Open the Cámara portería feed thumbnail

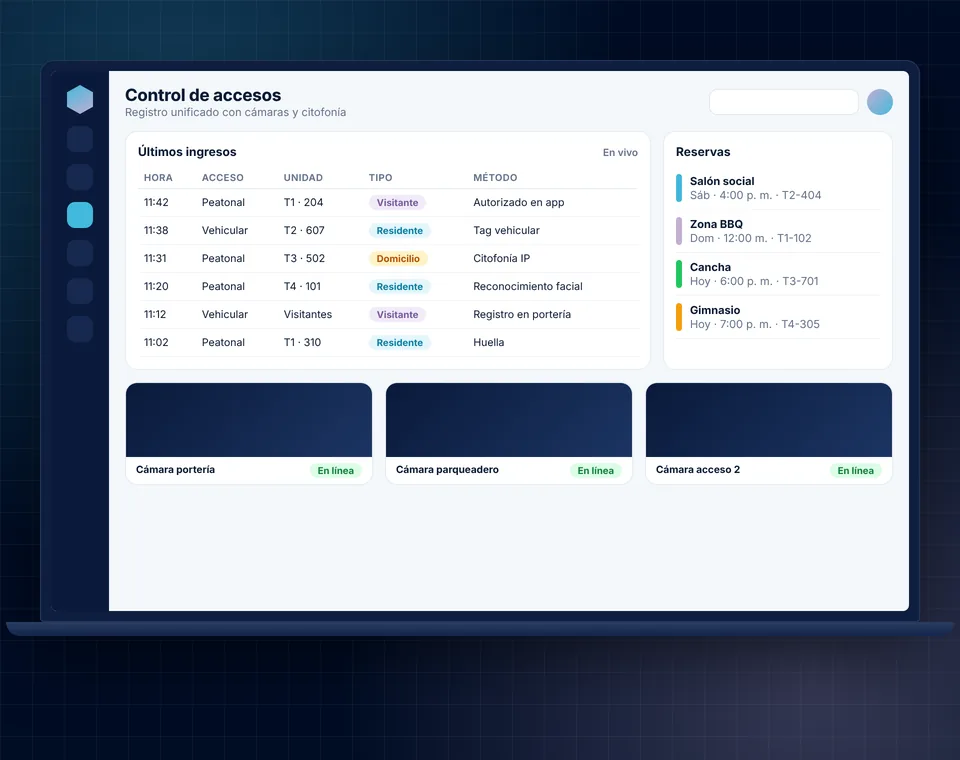tap(249, 420)
